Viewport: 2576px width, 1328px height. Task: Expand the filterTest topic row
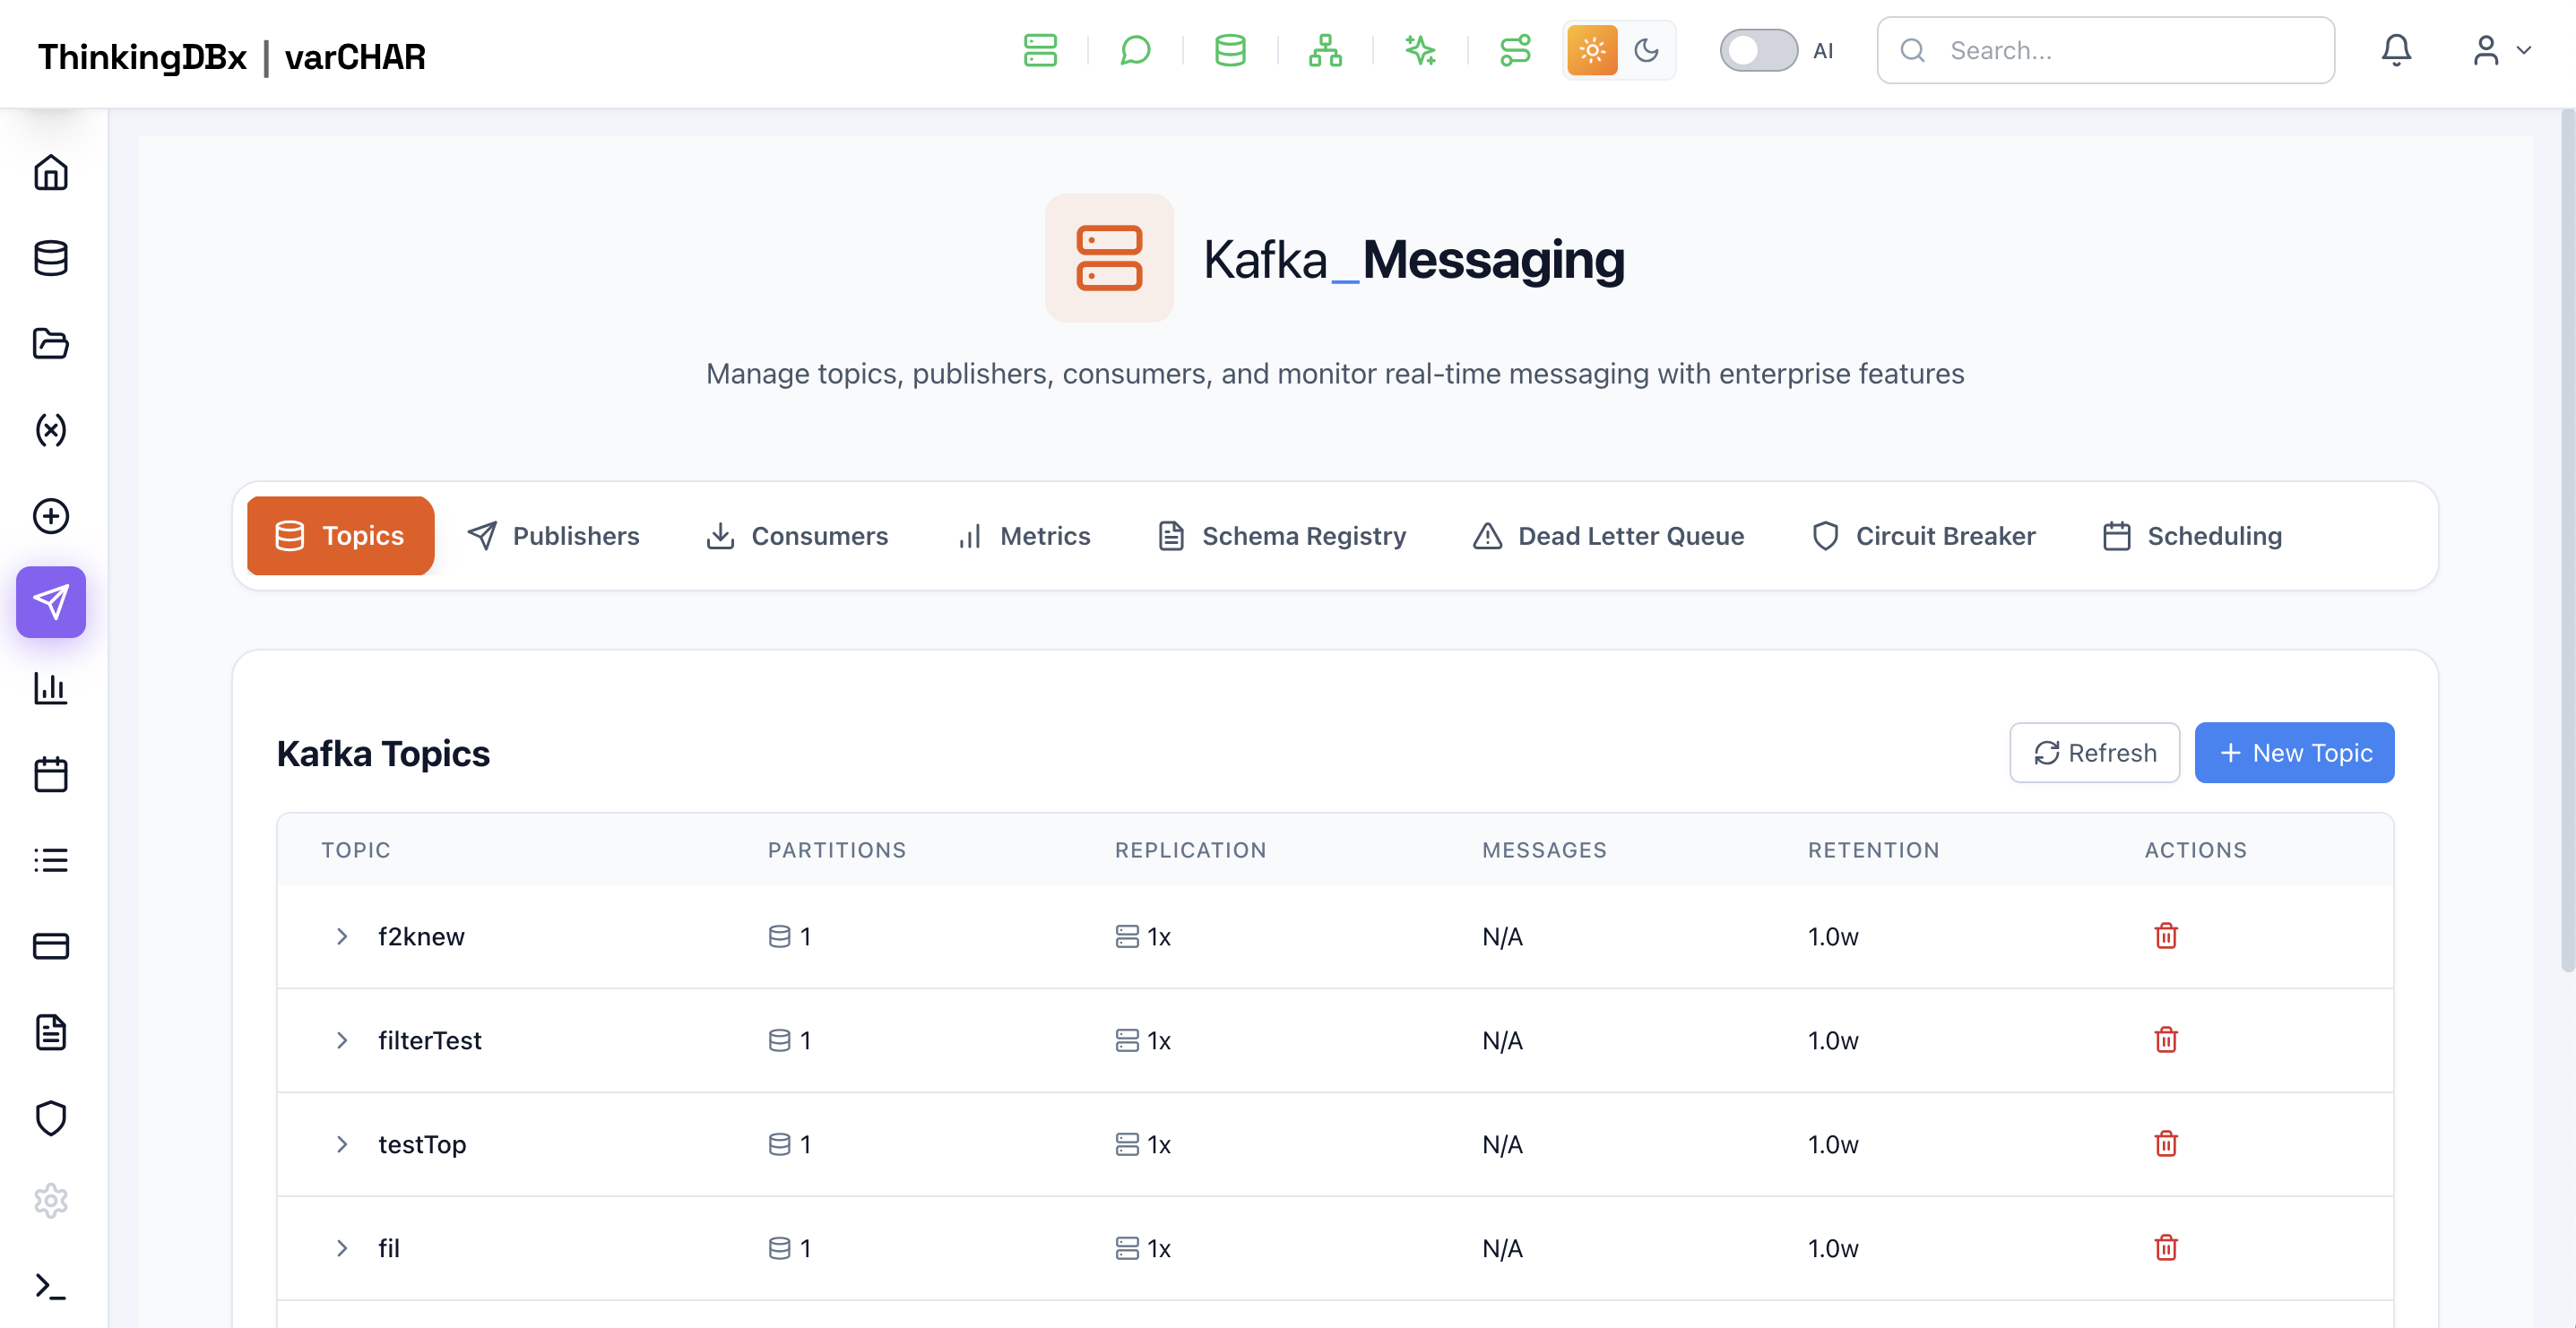[x=342, y=1040]
